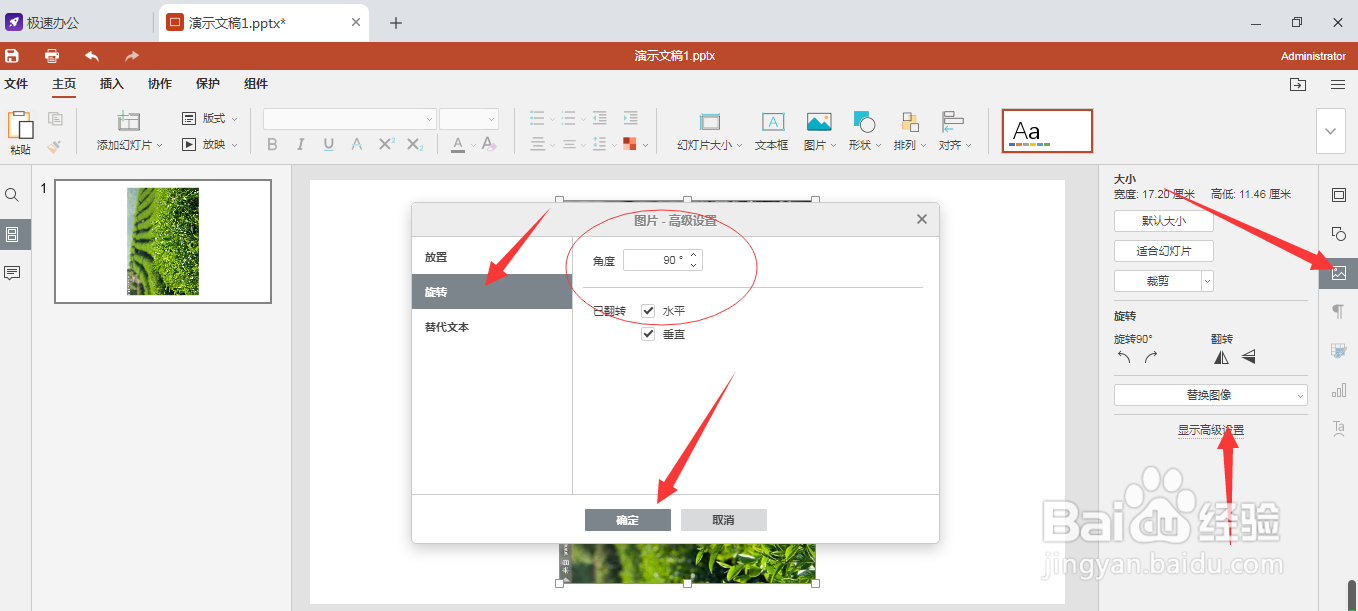Rotate image 90° counterclockwise
1358x611 pixels.
[x=1124, y=357]
